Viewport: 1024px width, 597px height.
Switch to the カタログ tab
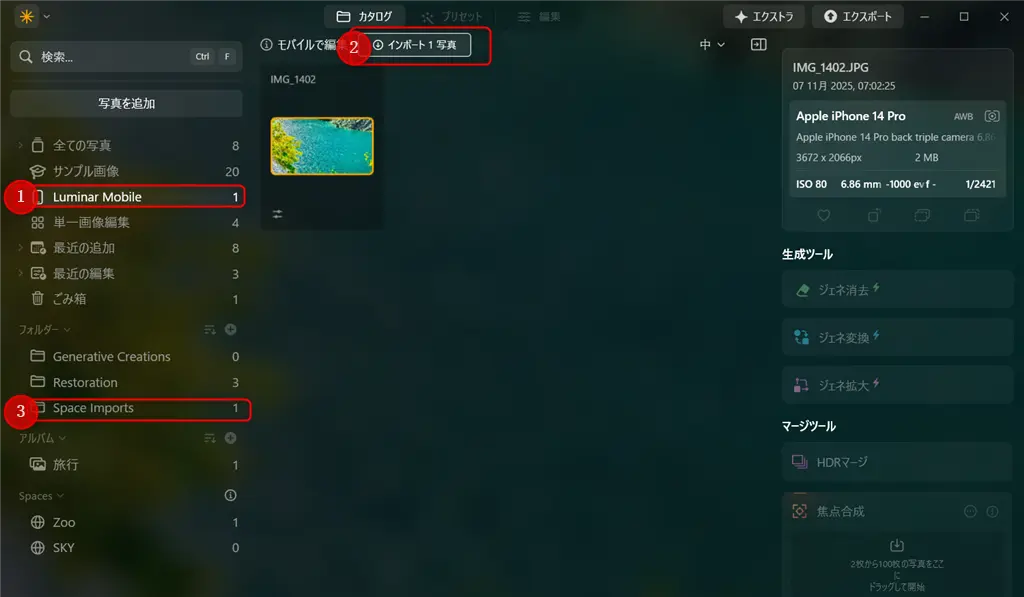pyautogui.click(x=364, y=16)
